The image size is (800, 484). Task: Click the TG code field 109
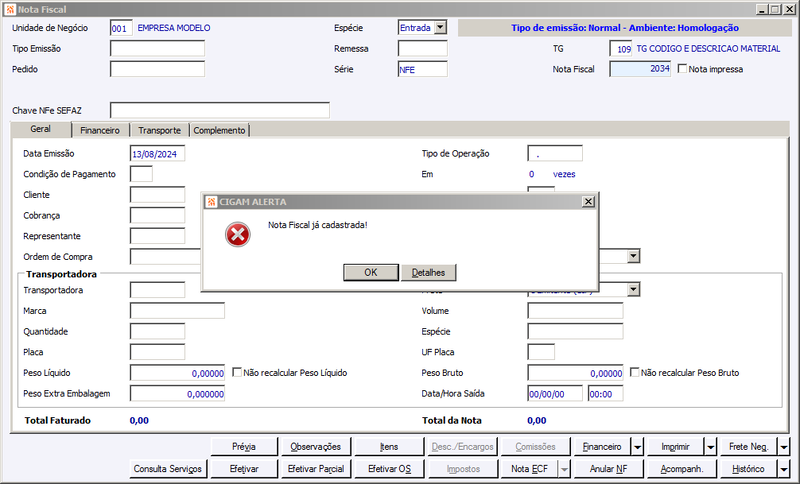(x=621, y=48)
